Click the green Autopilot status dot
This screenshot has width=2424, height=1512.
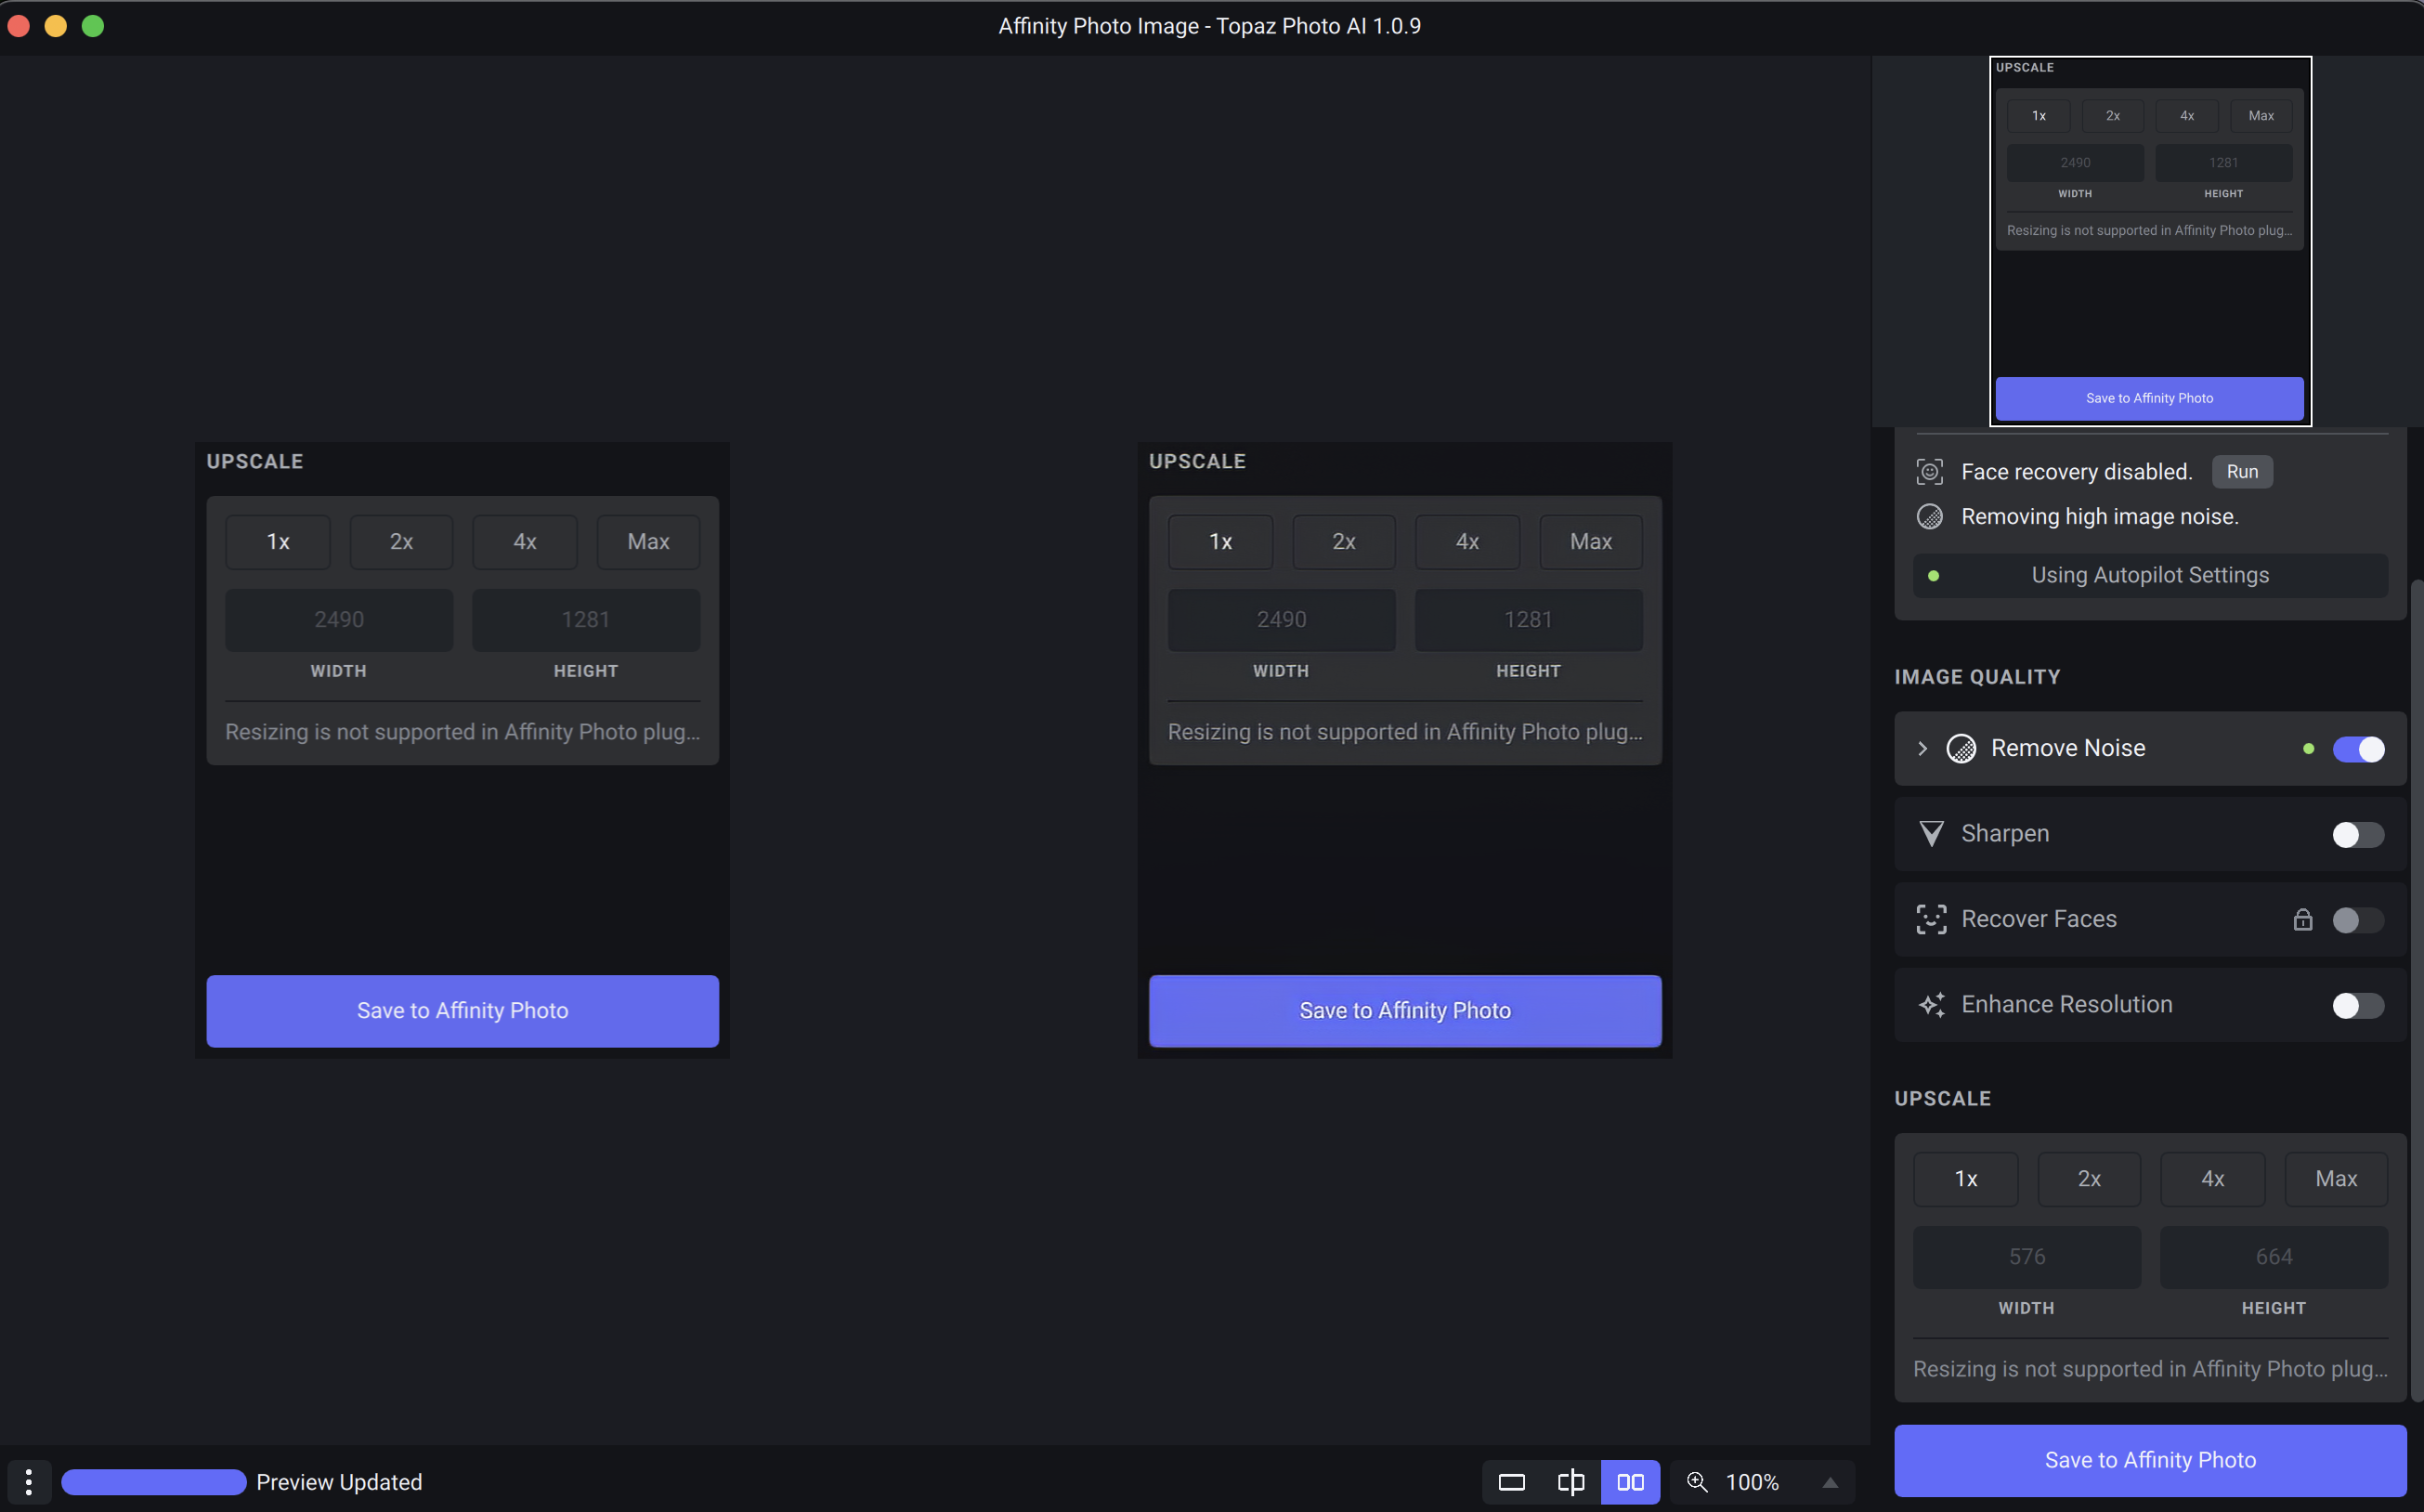[x=1932, y=575]
